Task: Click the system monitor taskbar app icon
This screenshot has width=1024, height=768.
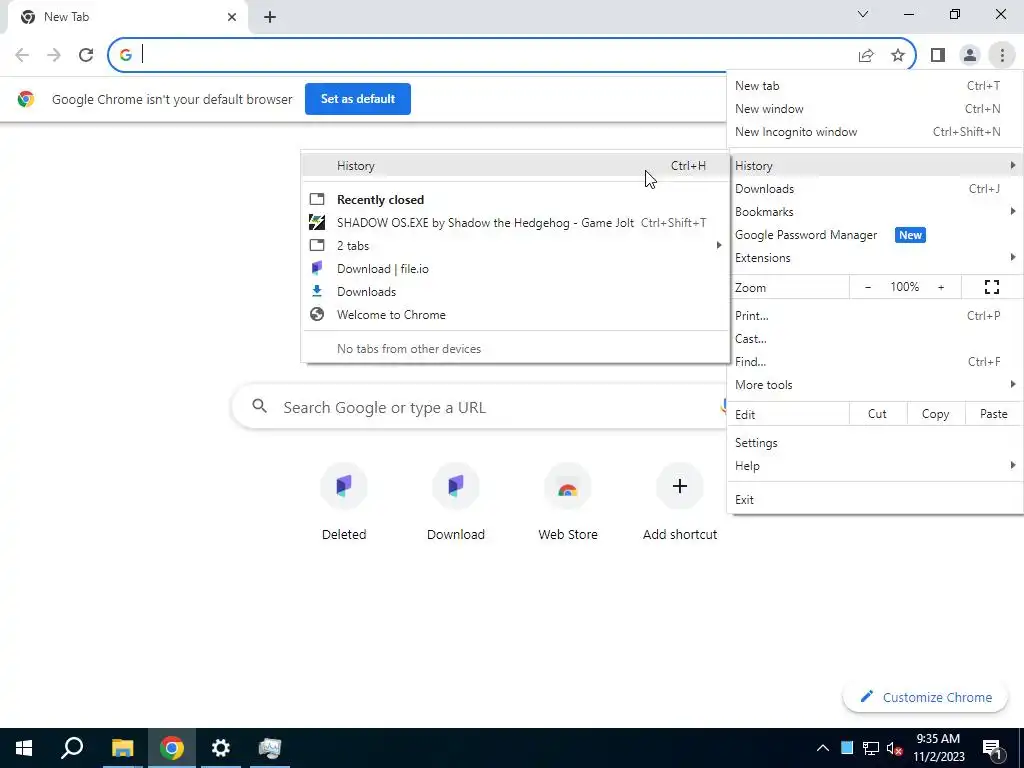Action: coord(270,748)
